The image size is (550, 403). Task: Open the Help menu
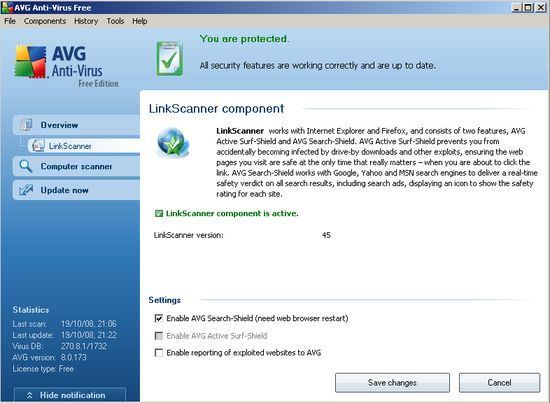[140, 21]
